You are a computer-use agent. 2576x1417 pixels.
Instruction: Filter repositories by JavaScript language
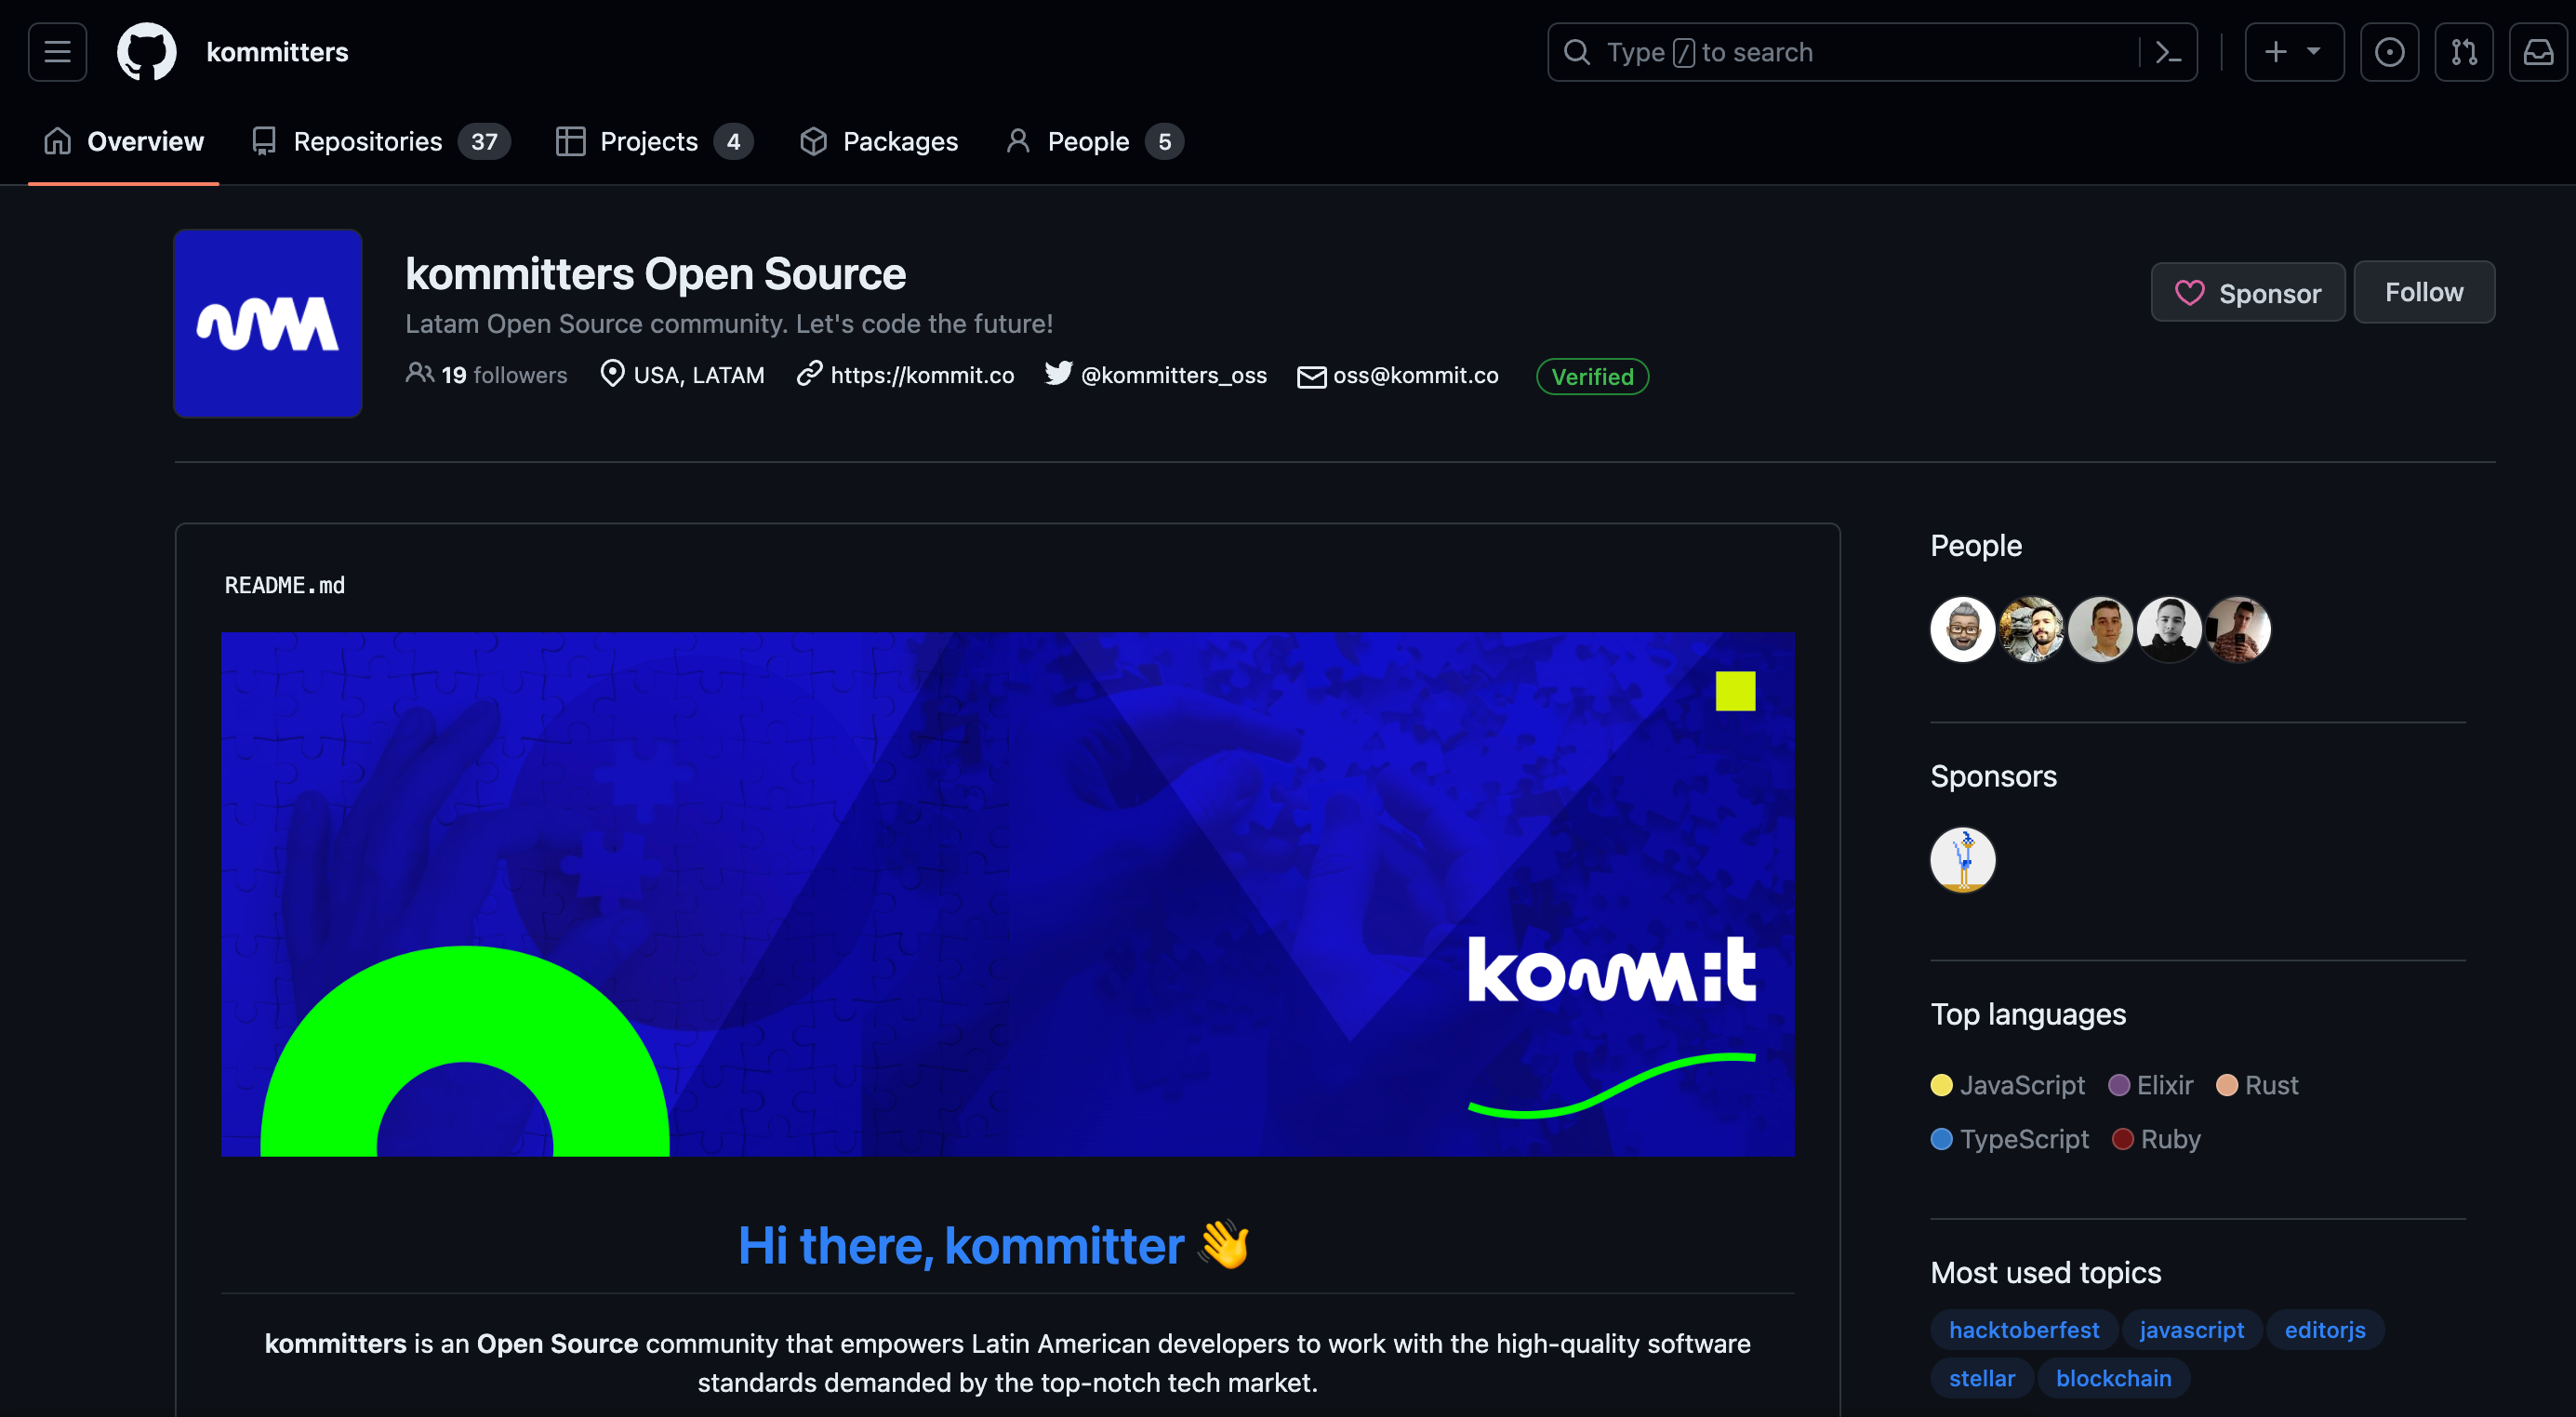(x=2008, y=1085)
